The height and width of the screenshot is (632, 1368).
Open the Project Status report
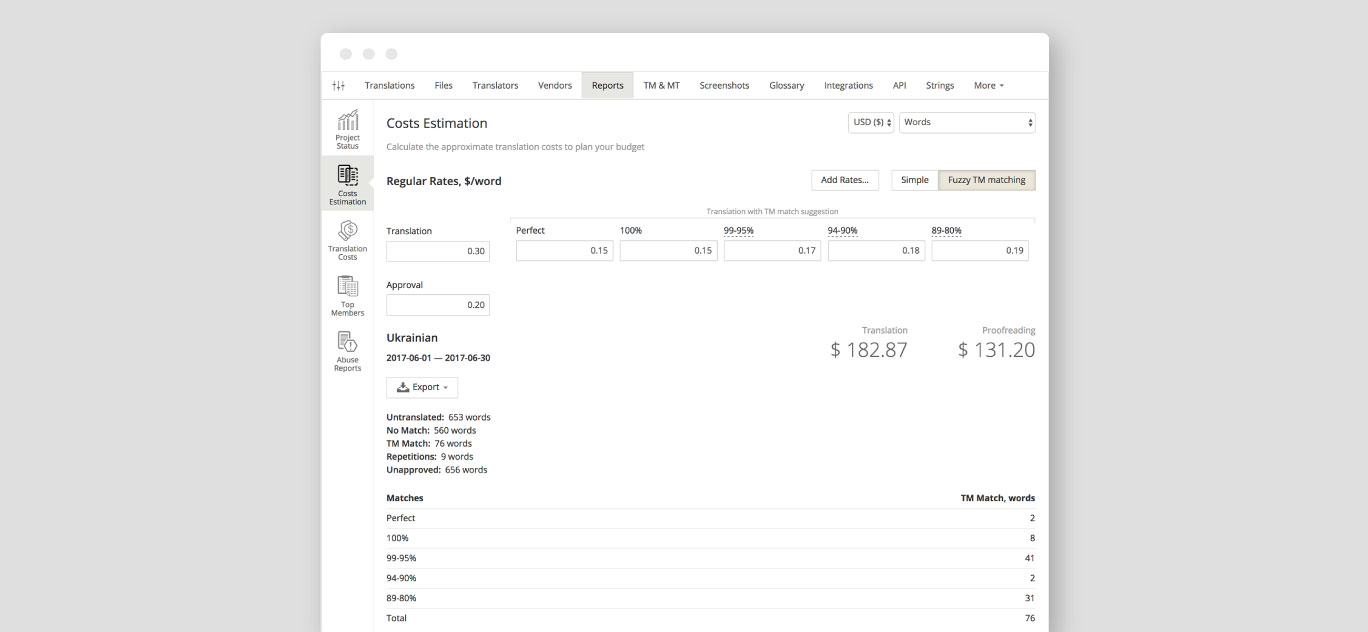347,130
